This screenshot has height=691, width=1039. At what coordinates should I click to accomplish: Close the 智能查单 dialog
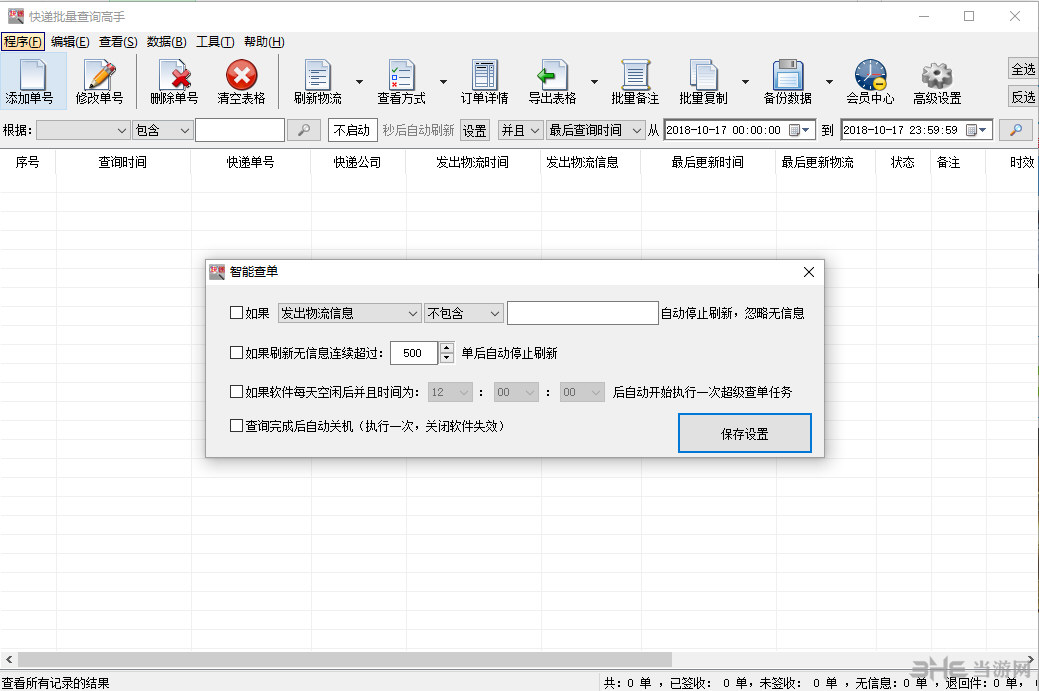808,272
